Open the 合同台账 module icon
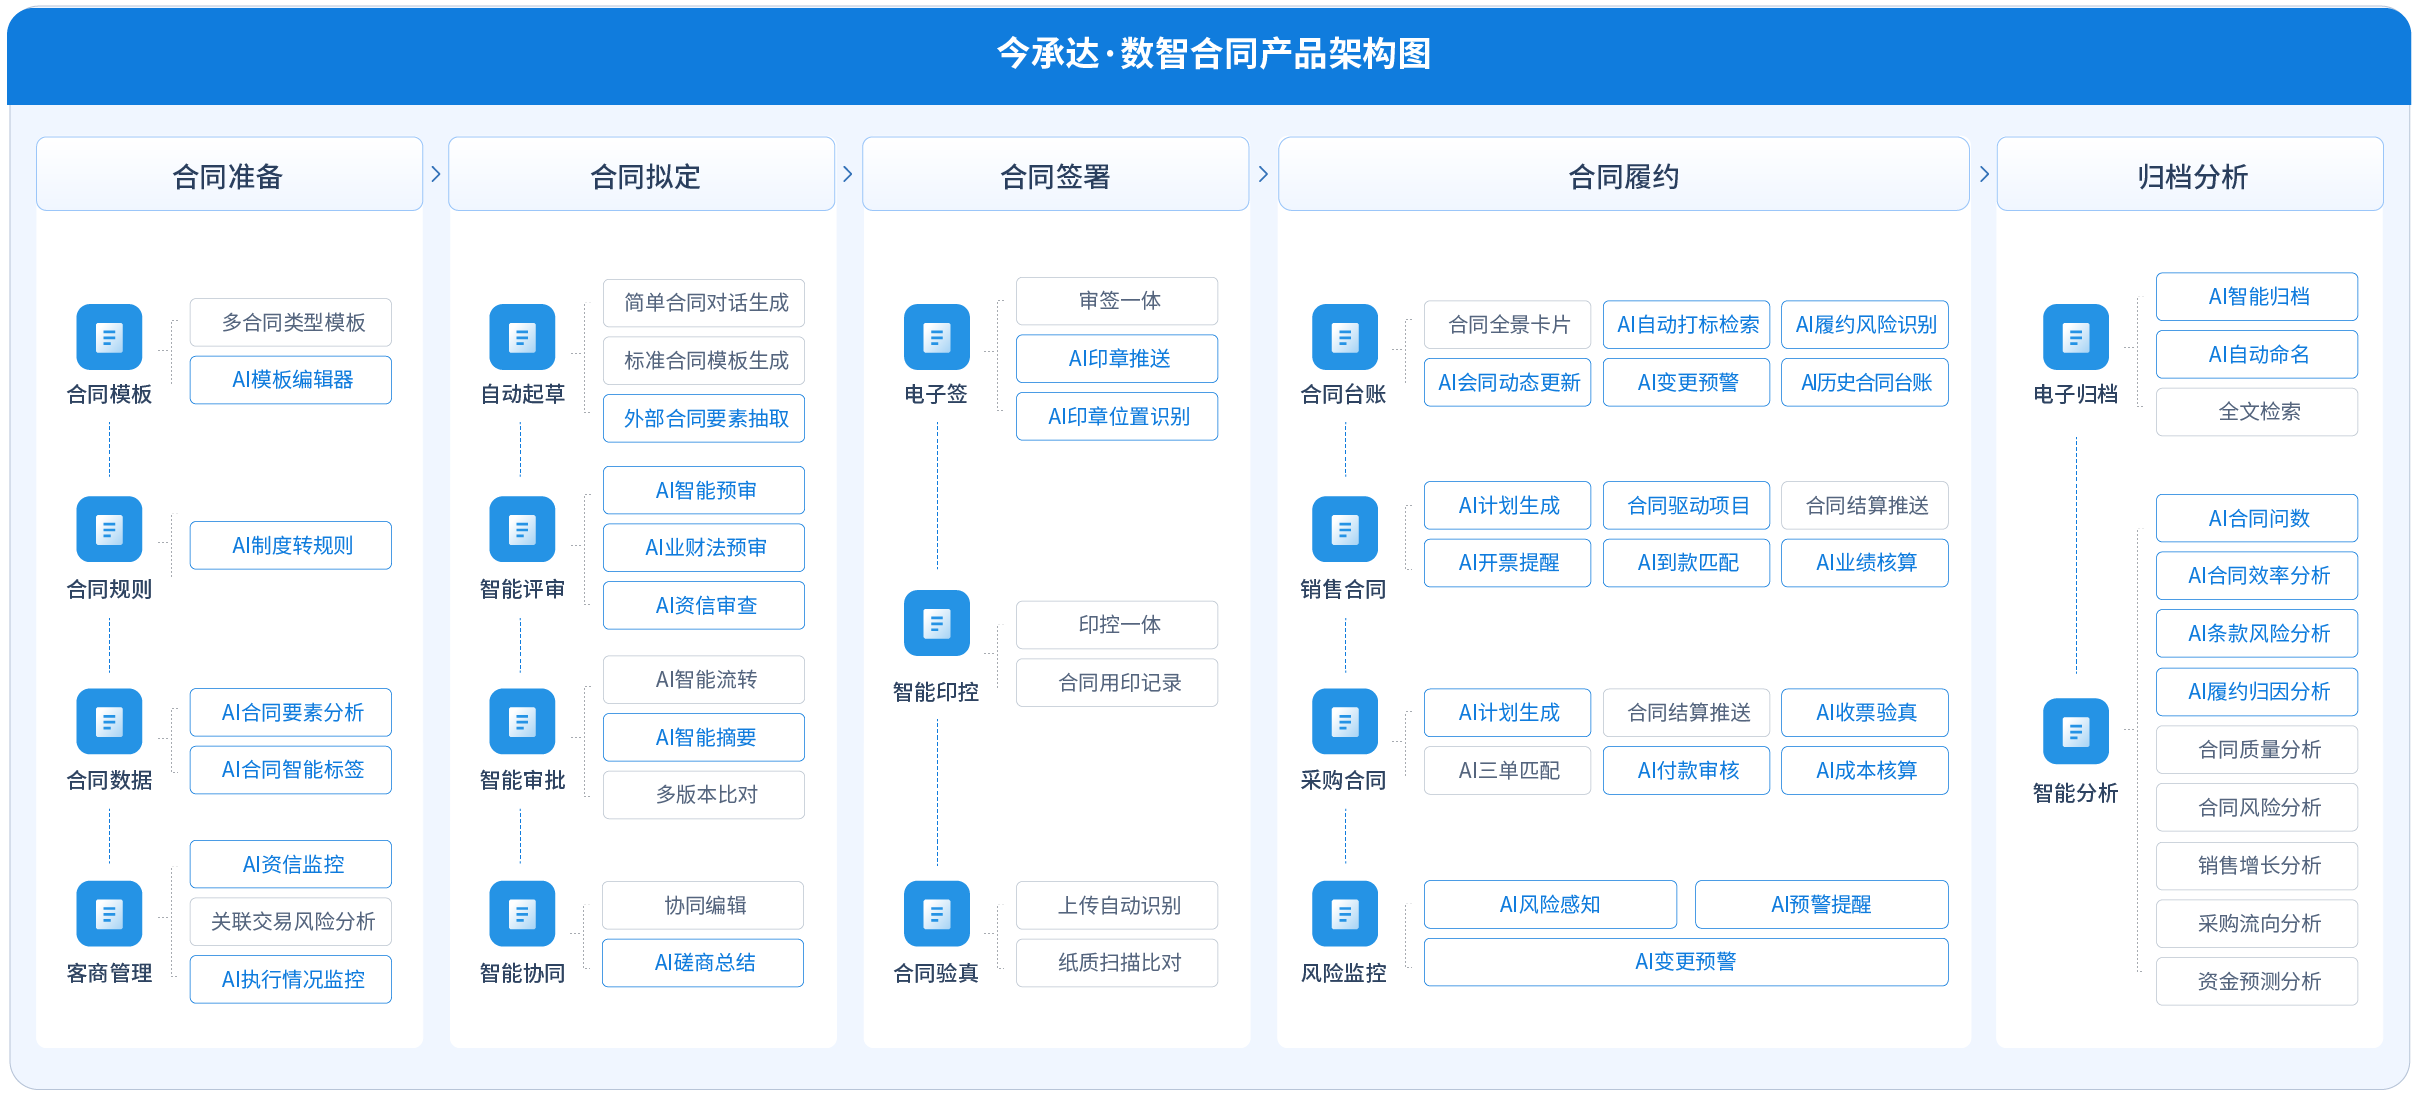The image size is (2418, 1099). pos(1345,337)
